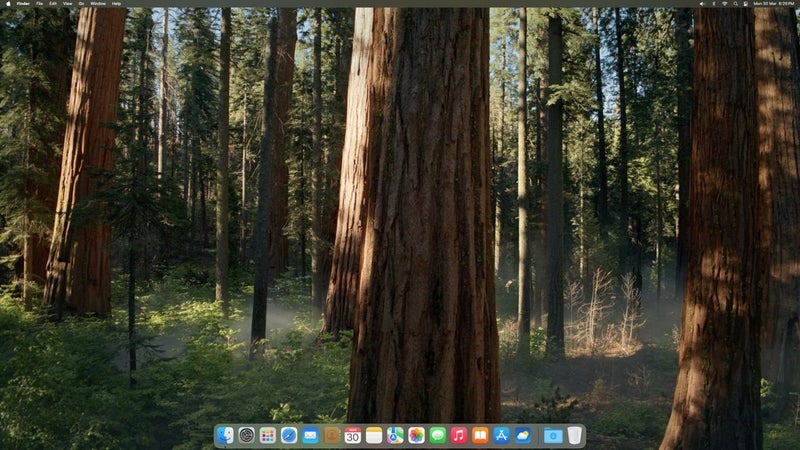This screenshot has width=800, height=450.
Task: Open the Edit menu
Action: [x=53, y=4]
